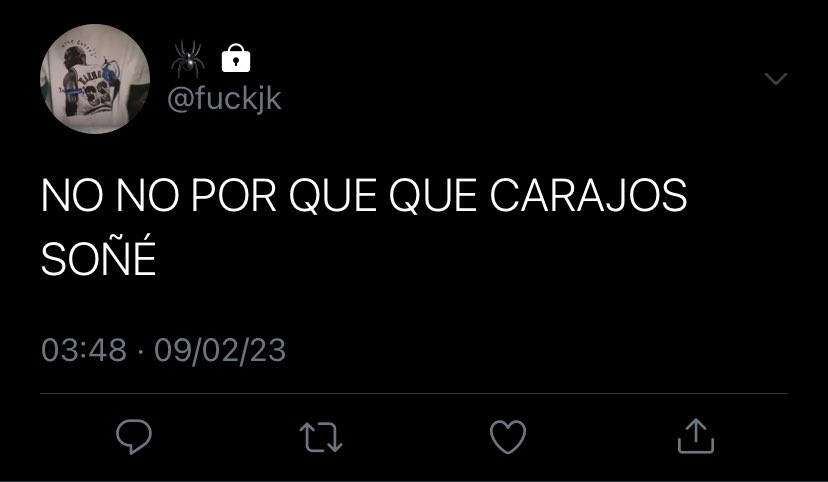Select the tweet text starting NO NO POR QUE
The width and height of the screenshot is (828, 482).
pyautogui.click(x=364, y=227)
